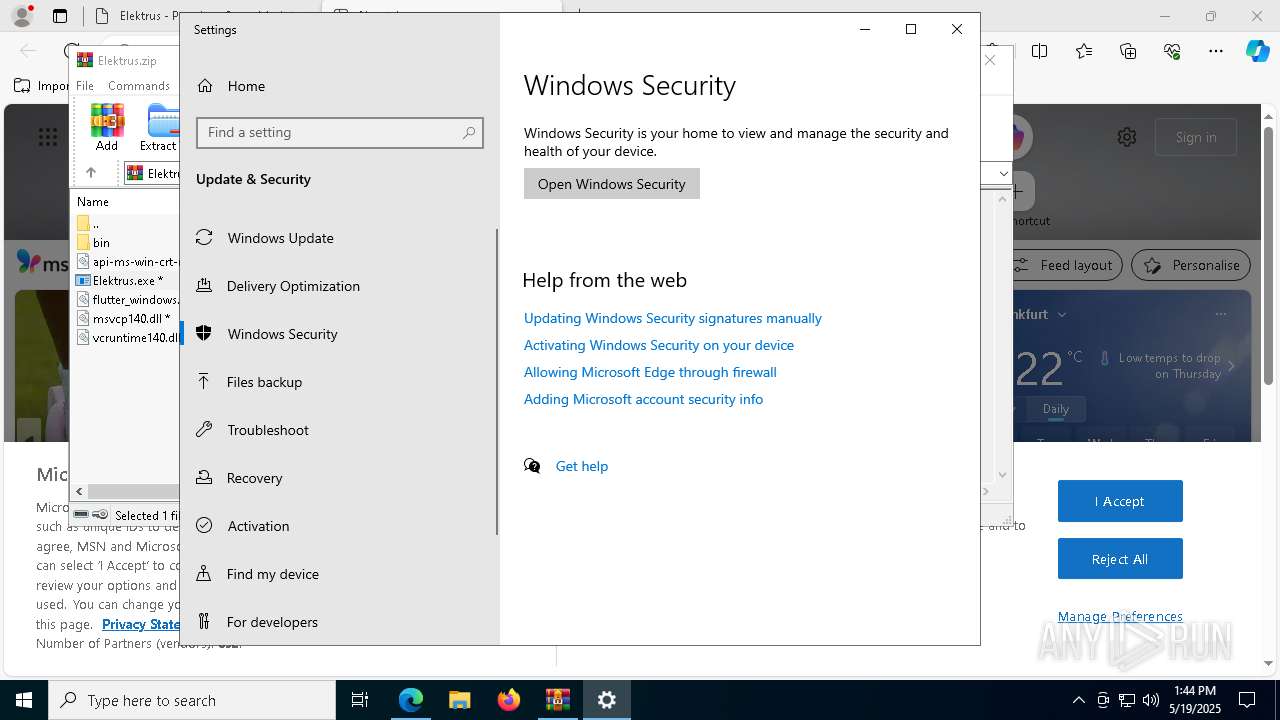
Task: Open the Windows Start menu
Action: pyautogui.click(x=24, y=700)
